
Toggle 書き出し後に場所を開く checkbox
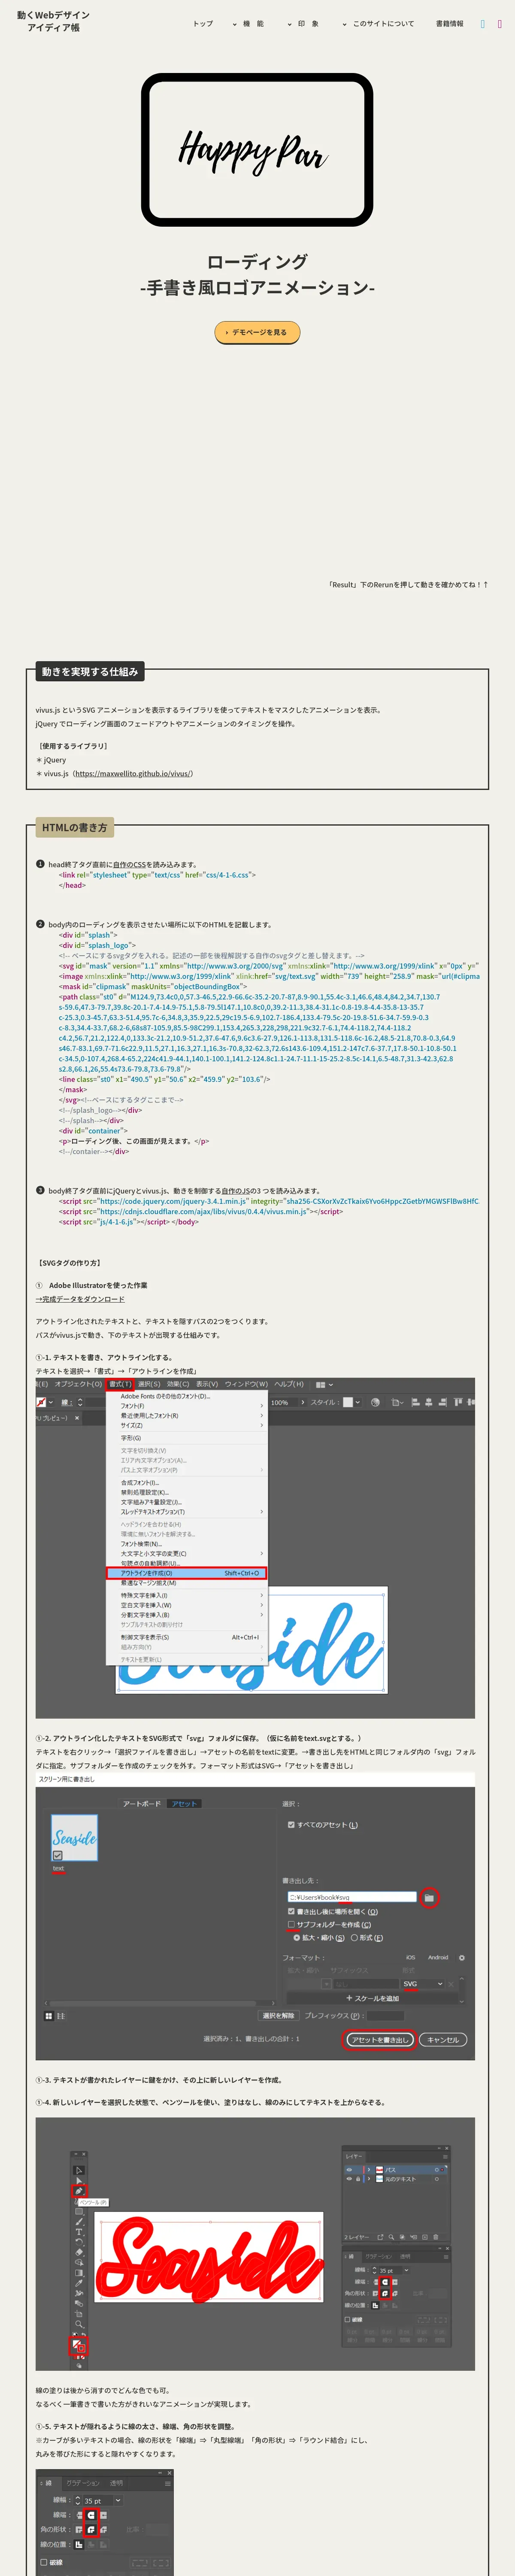(291, 1912)
